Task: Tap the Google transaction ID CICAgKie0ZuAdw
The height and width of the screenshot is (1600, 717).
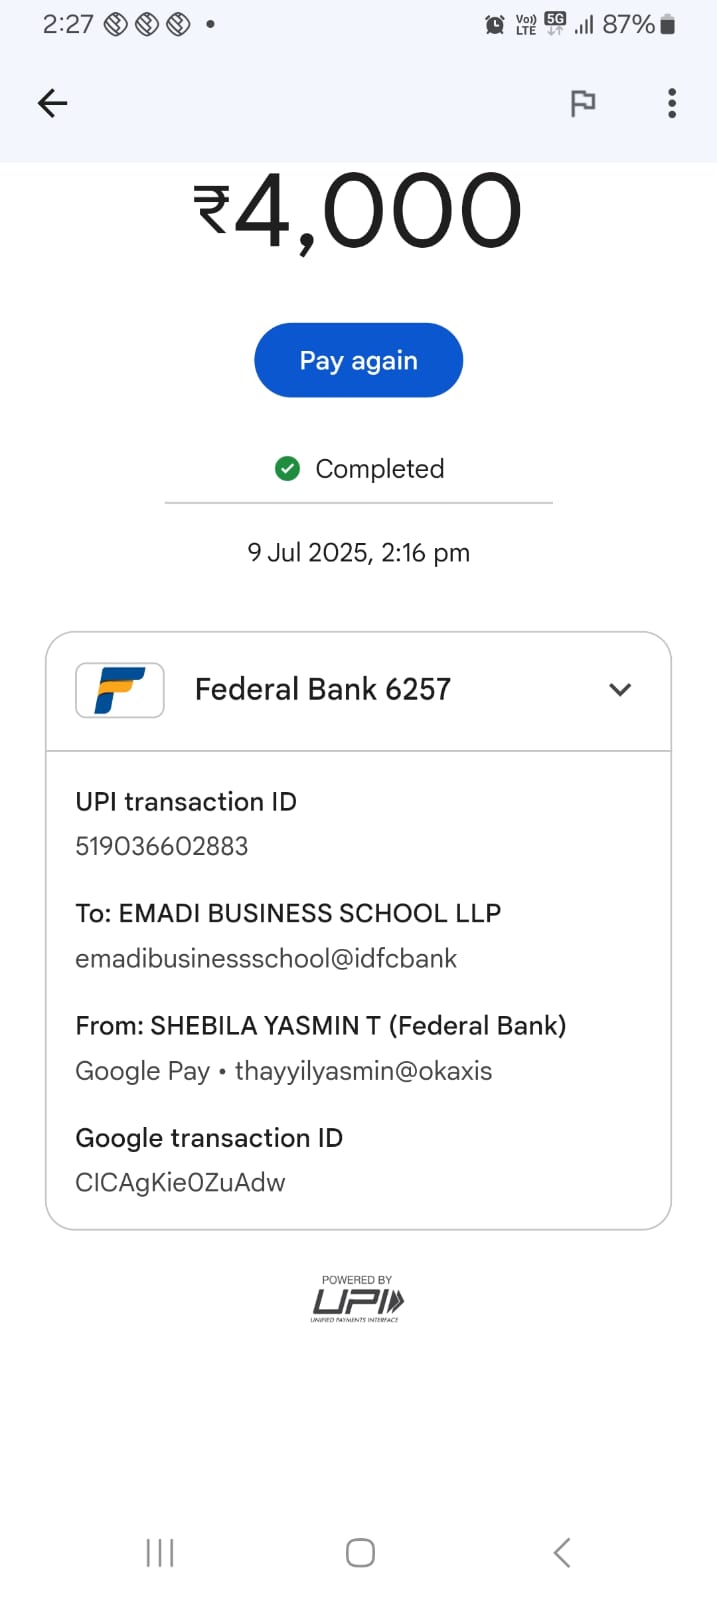Action: (x=181, y=1182)
